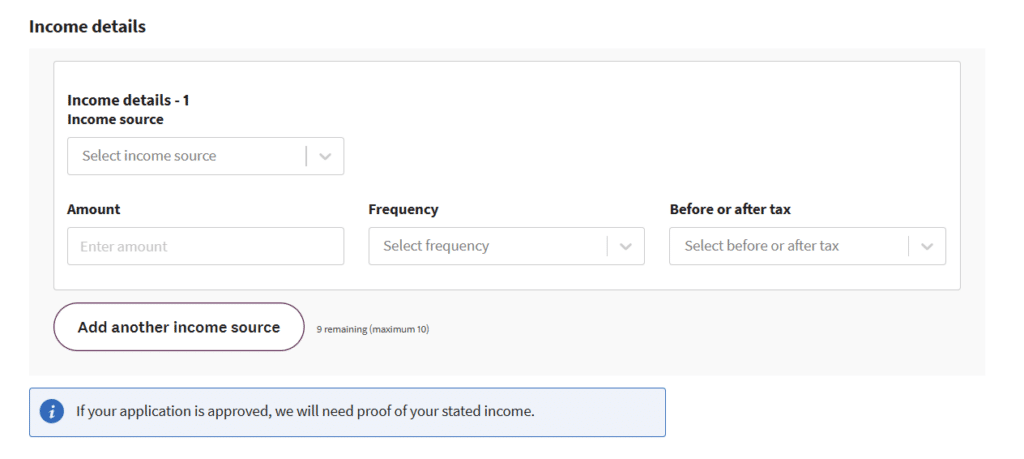Click the 9 remaining (maximum 10) text
1024x459 pixels.
click(373, 329)
